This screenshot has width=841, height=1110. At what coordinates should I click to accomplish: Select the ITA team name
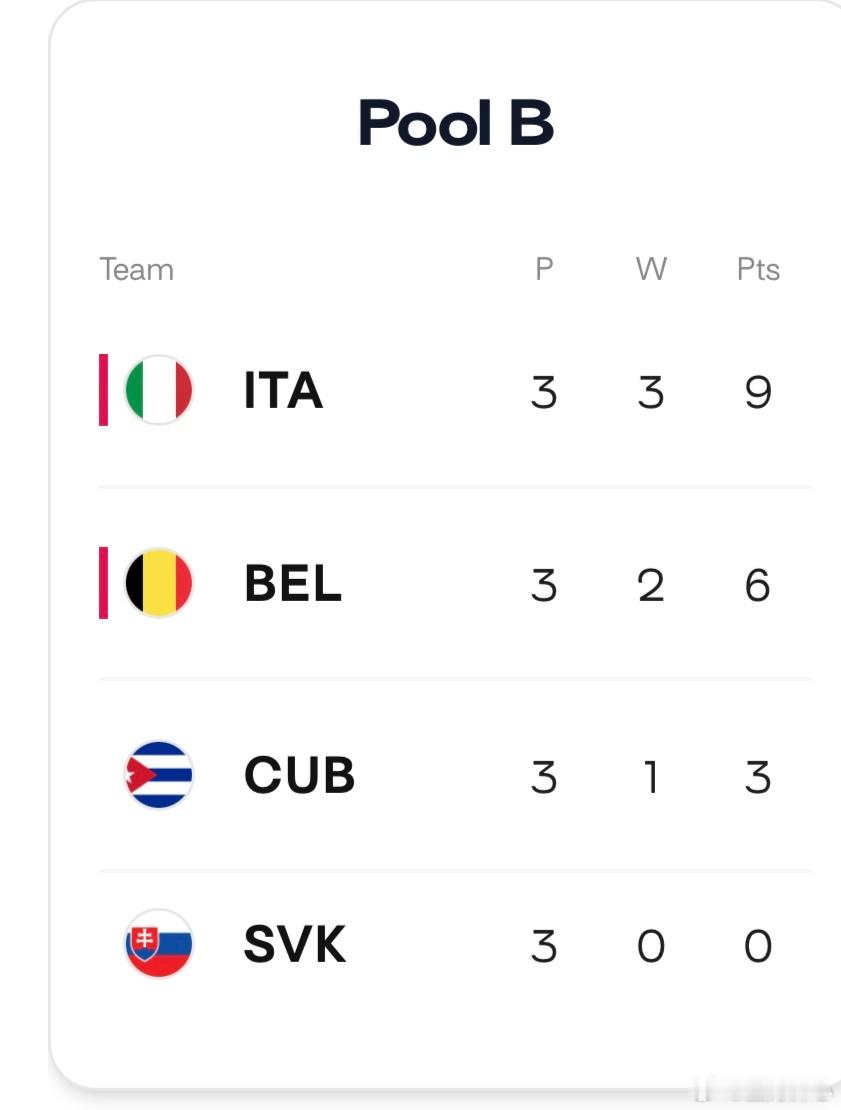click(x=283, y=390)
